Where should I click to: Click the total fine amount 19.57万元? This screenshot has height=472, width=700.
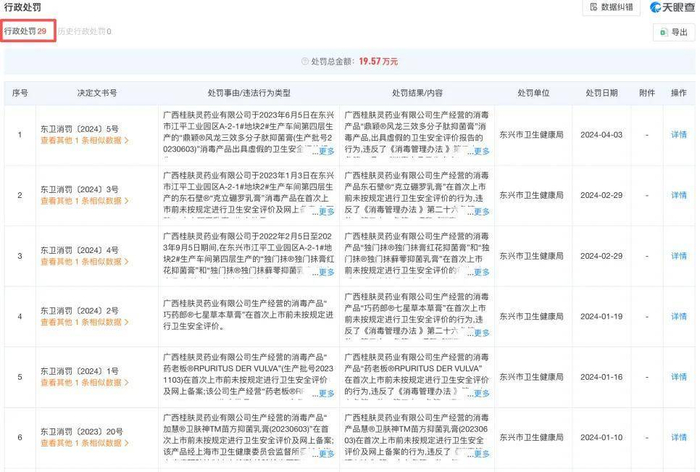pos(378,61)
